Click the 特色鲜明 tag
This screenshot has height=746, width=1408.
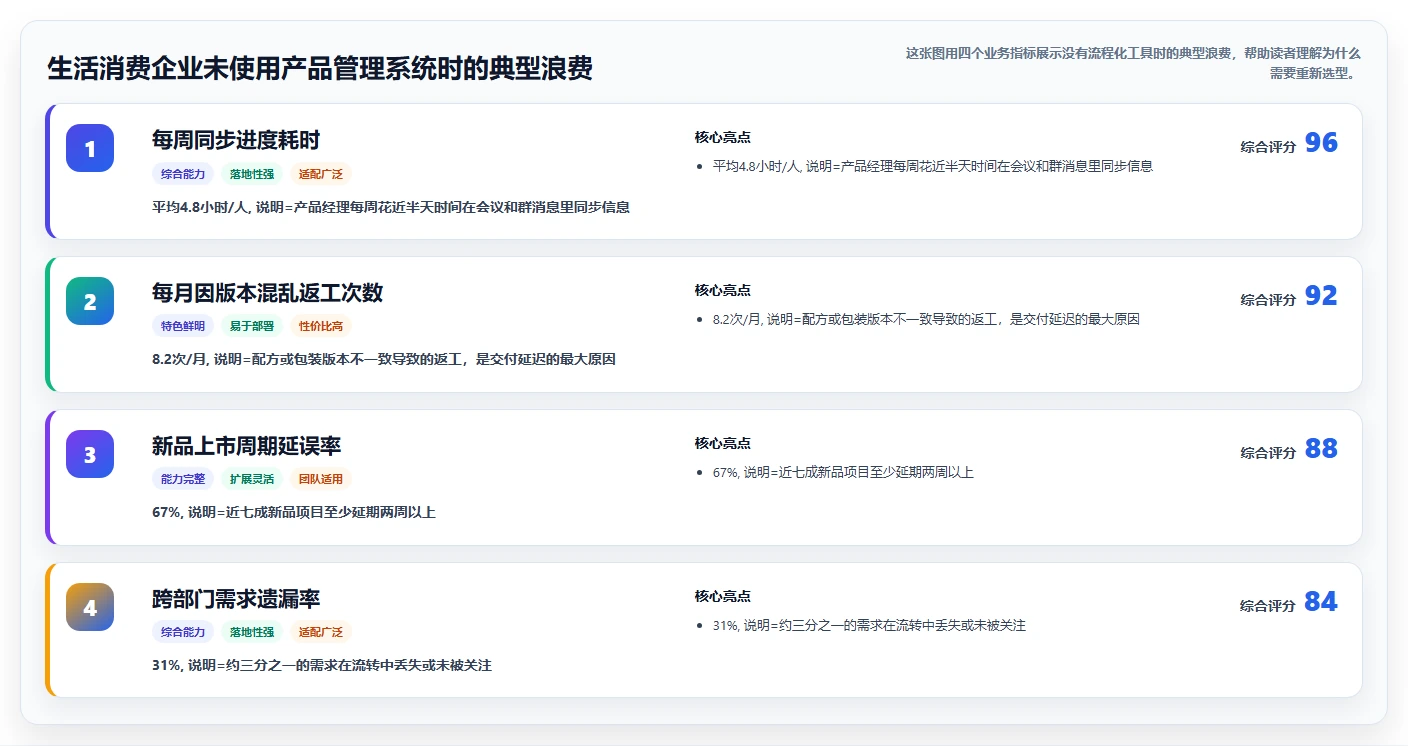click(x=183, y=326)
